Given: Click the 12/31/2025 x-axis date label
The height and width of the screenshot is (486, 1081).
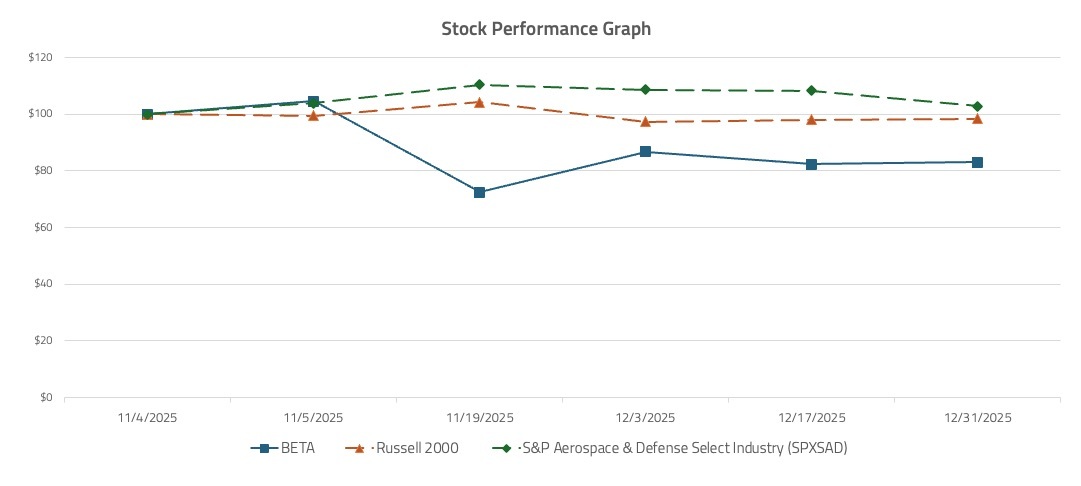Looking at the screenshot, I should pyautogui.click(x=977, y=417).
